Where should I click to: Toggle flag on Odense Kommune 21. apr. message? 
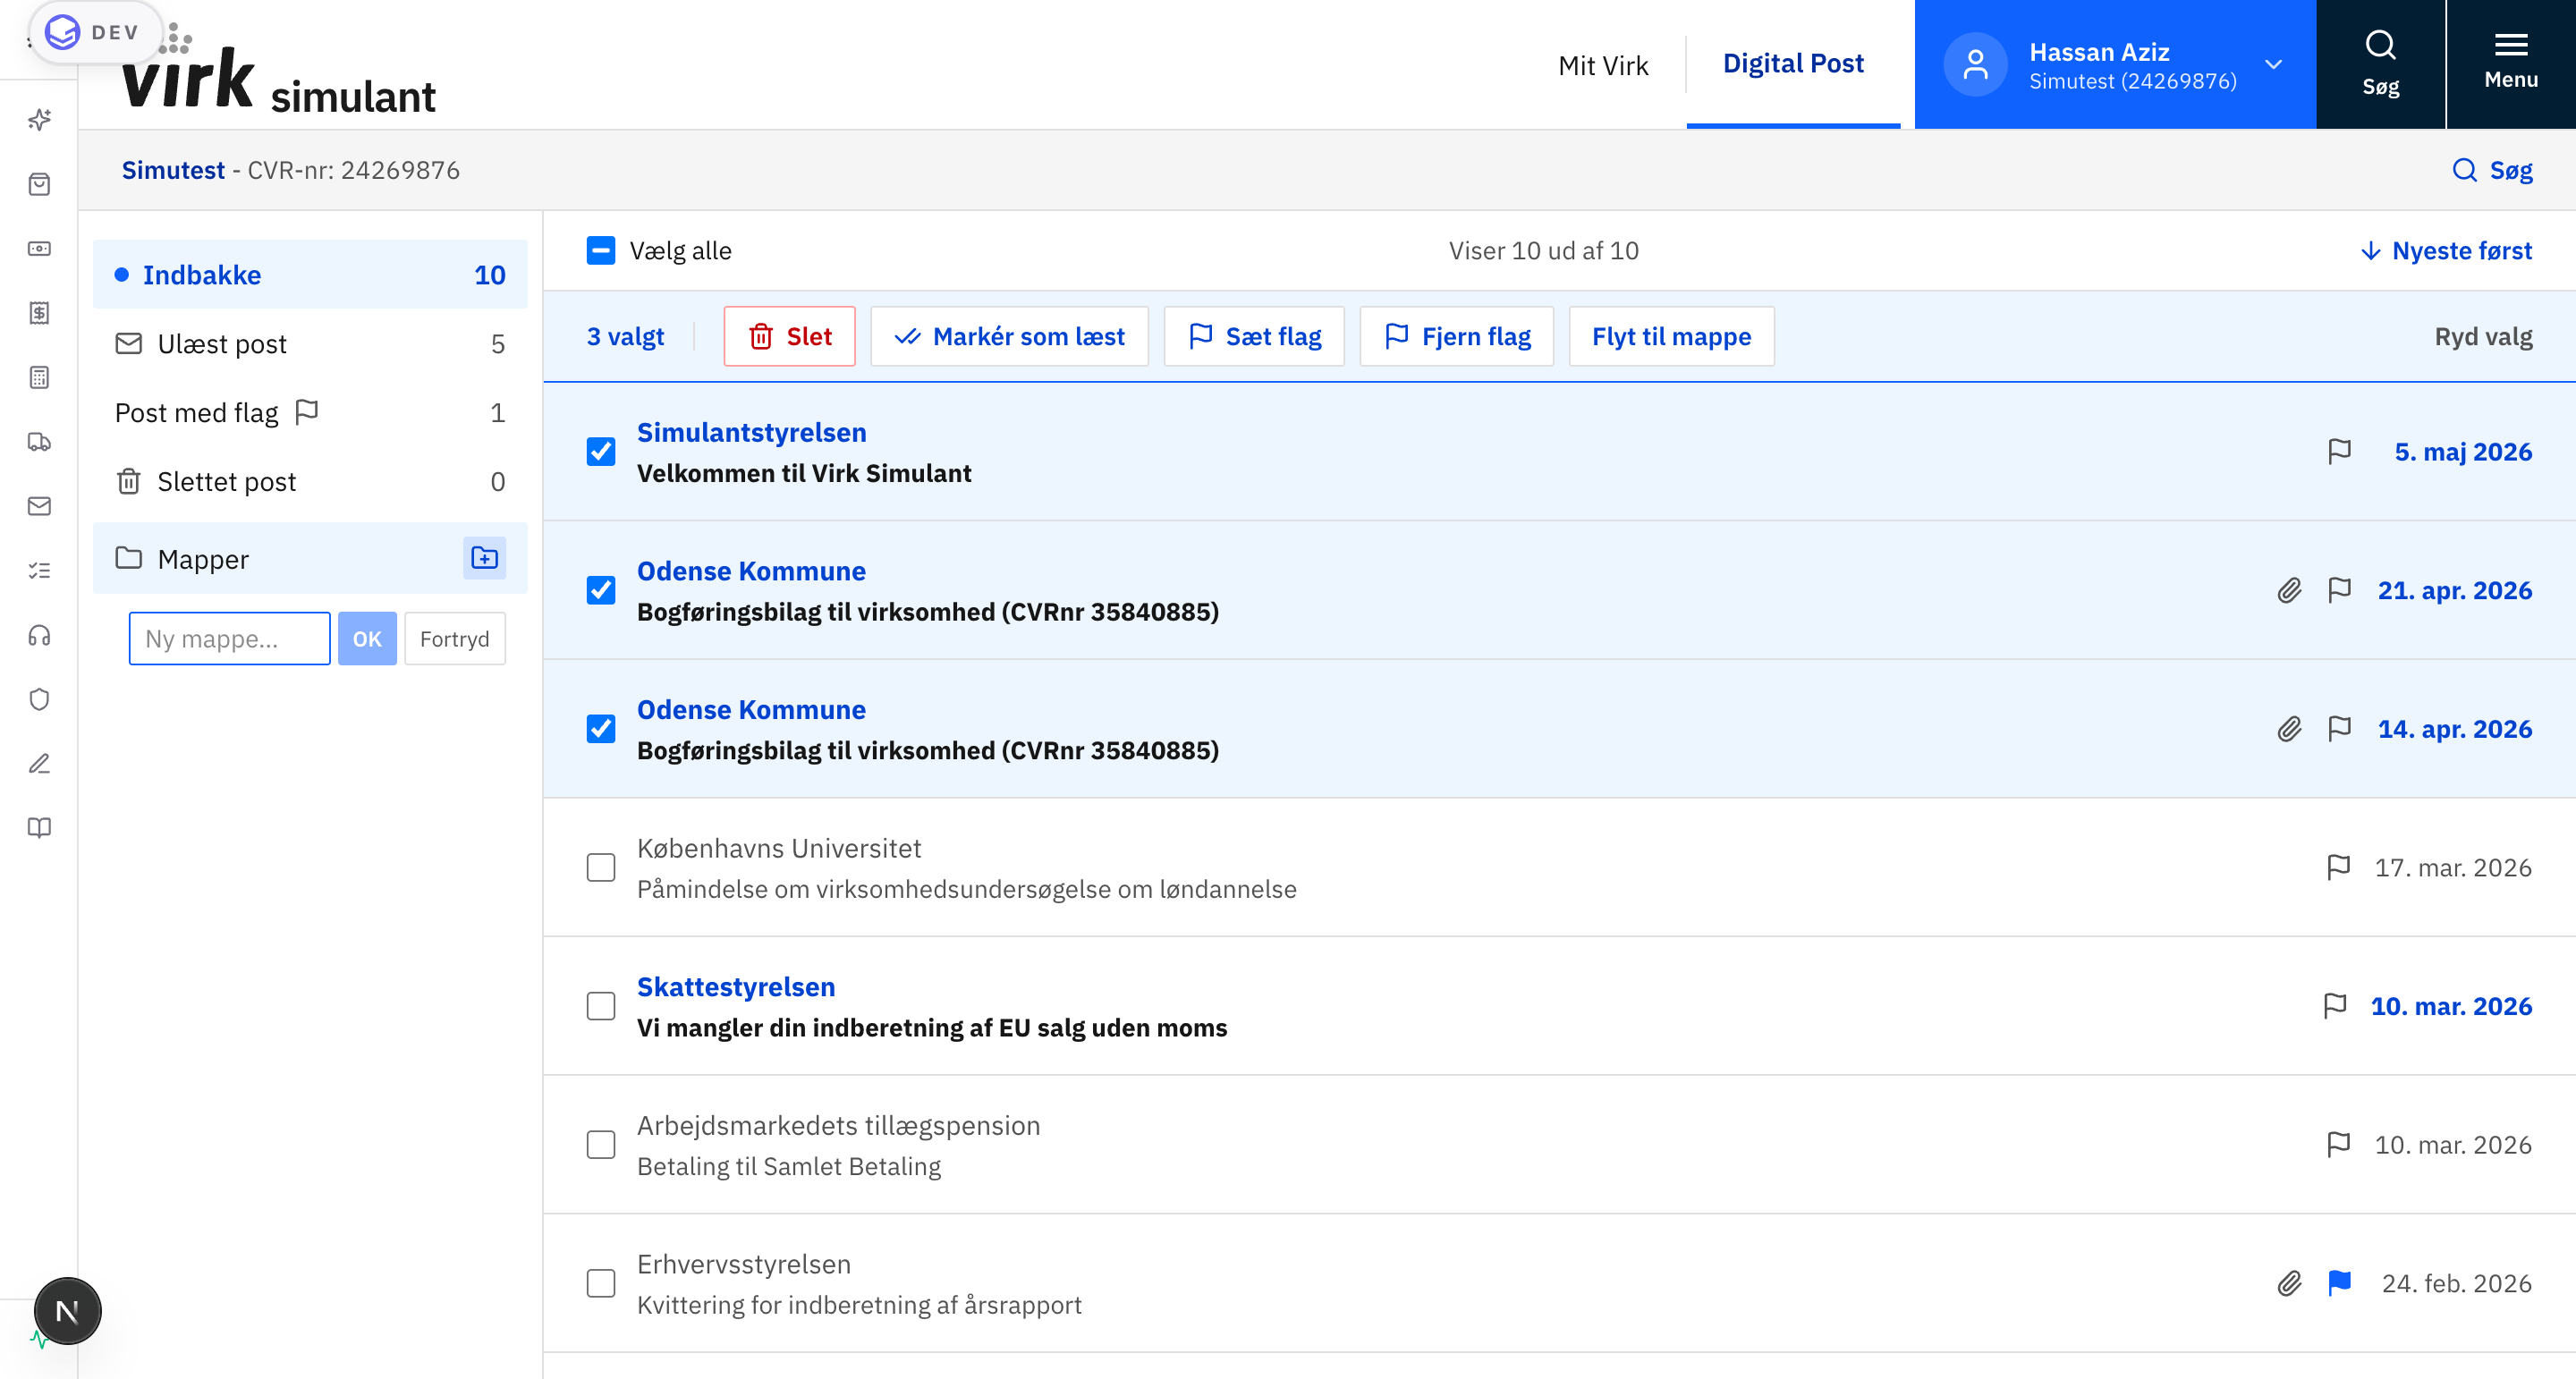pos(2339,590)
